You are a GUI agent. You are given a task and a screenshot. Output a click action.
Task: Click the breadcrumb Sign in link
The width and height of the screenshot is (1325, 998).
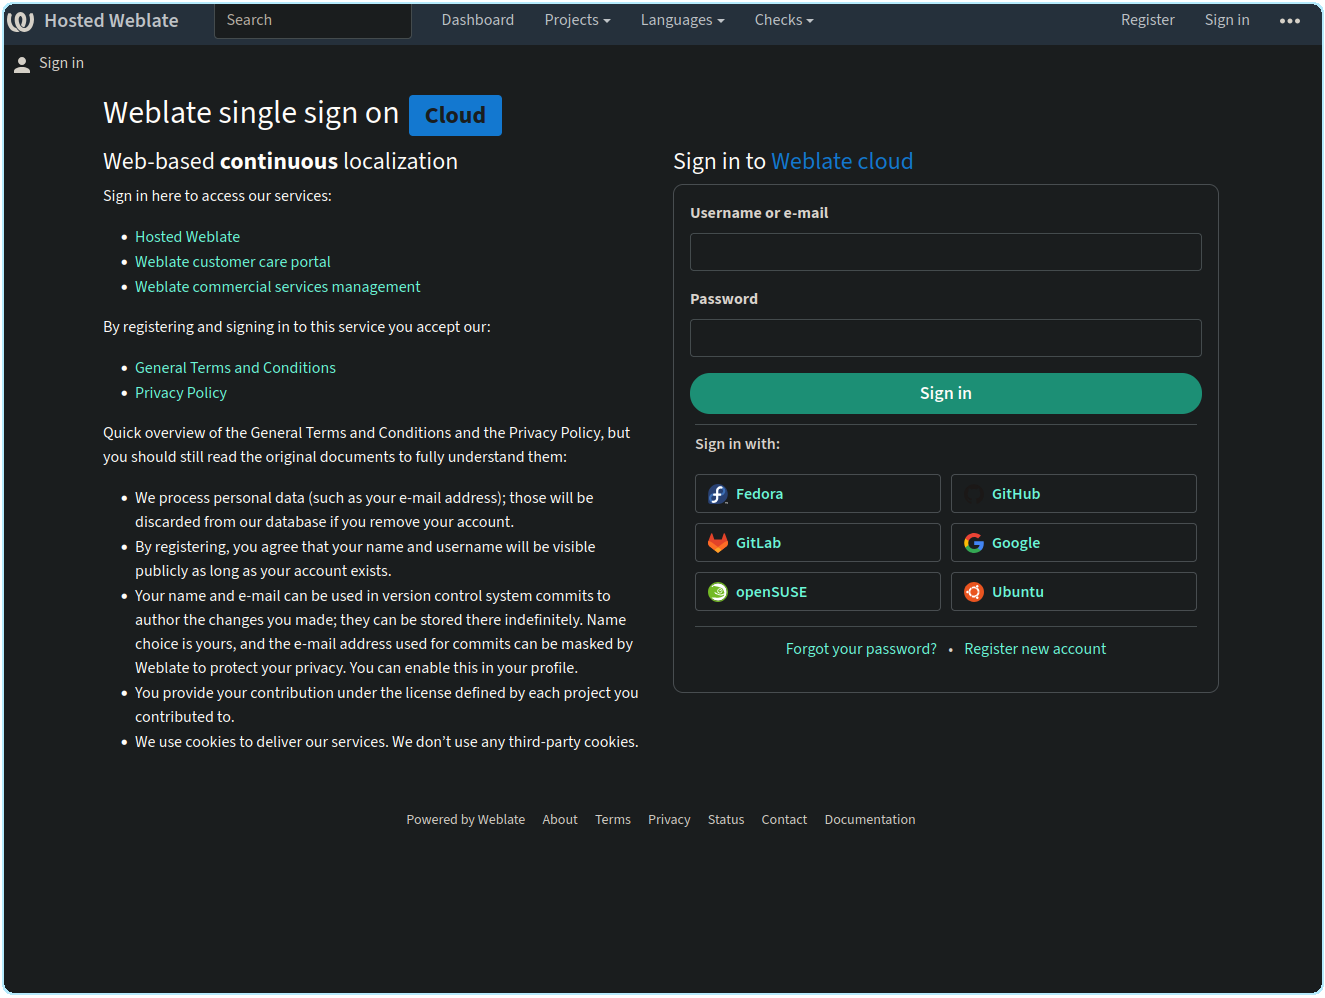tap(61, 63)
